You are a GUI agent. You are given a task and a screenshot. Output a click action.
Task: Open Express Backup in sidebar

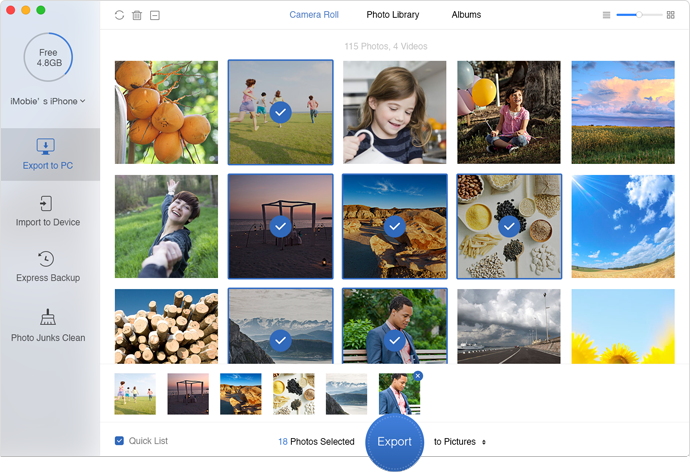tap(48, 267)
